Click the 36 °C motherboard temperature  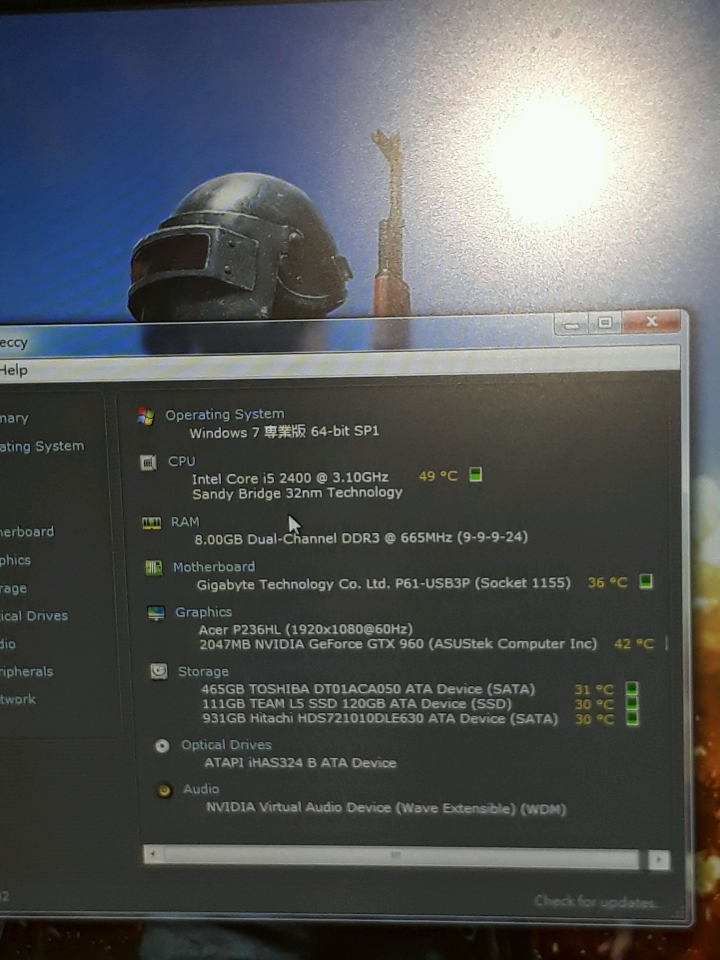pyautogui.click(x=607, y=582)
